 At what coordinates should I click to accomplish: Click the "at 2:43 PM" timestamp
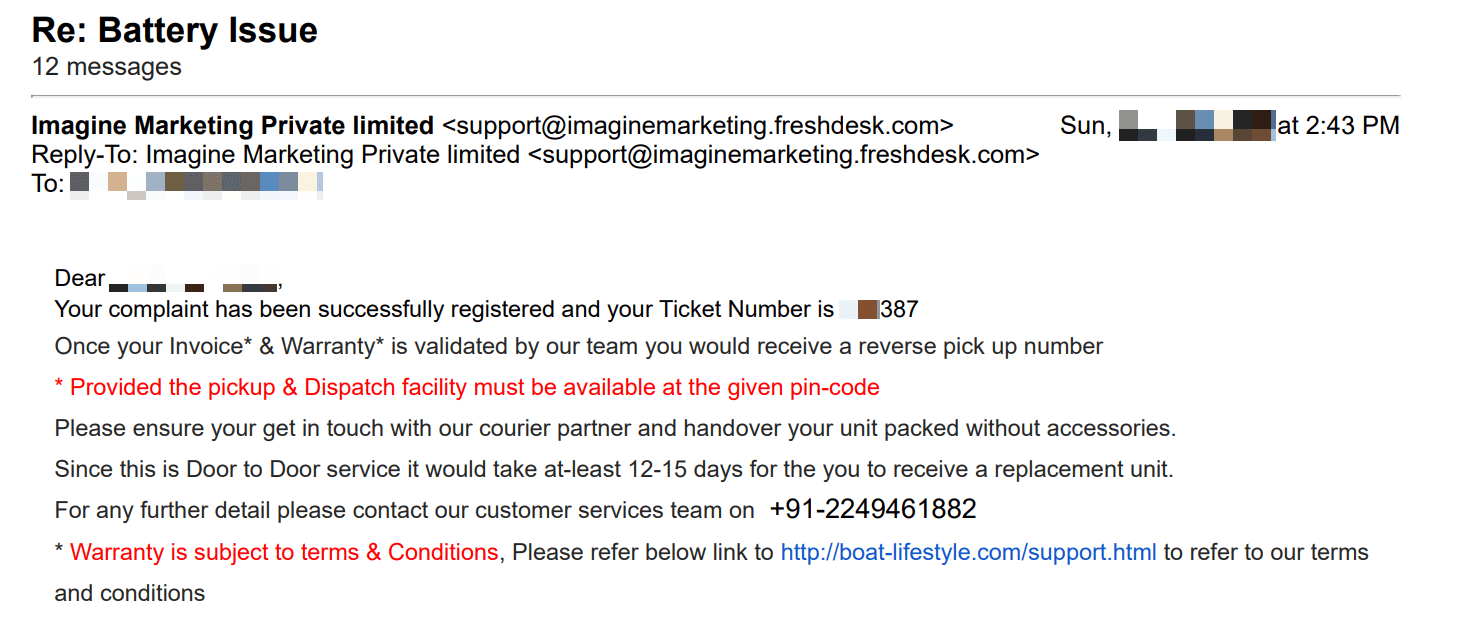1338,126
